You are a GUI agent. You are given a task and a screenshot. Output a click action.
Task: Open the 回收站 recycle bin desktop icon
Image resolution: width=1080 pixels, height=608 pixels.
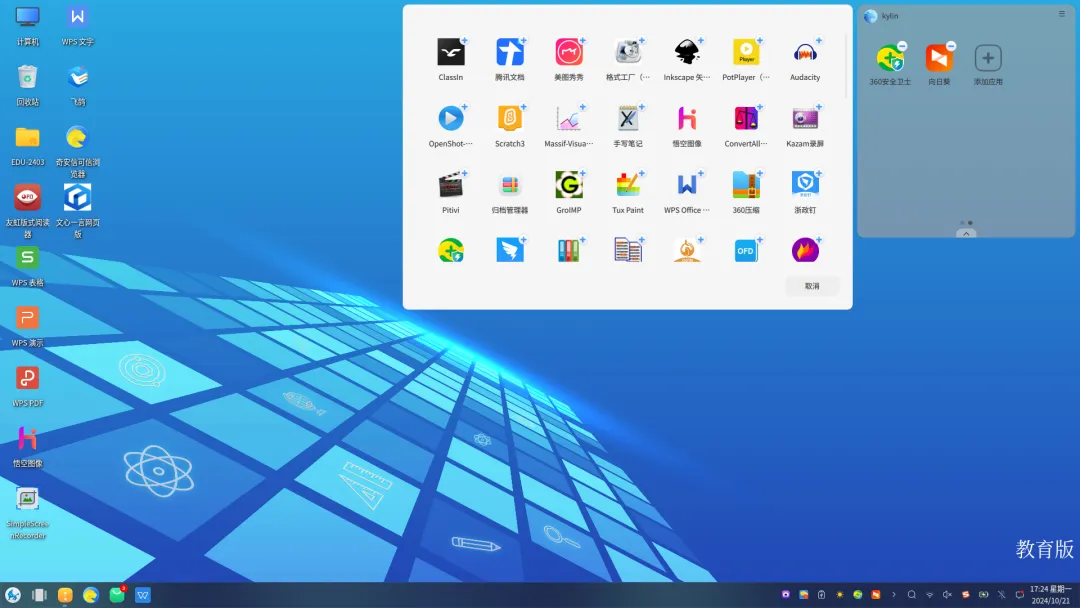[x=27, y=78]
